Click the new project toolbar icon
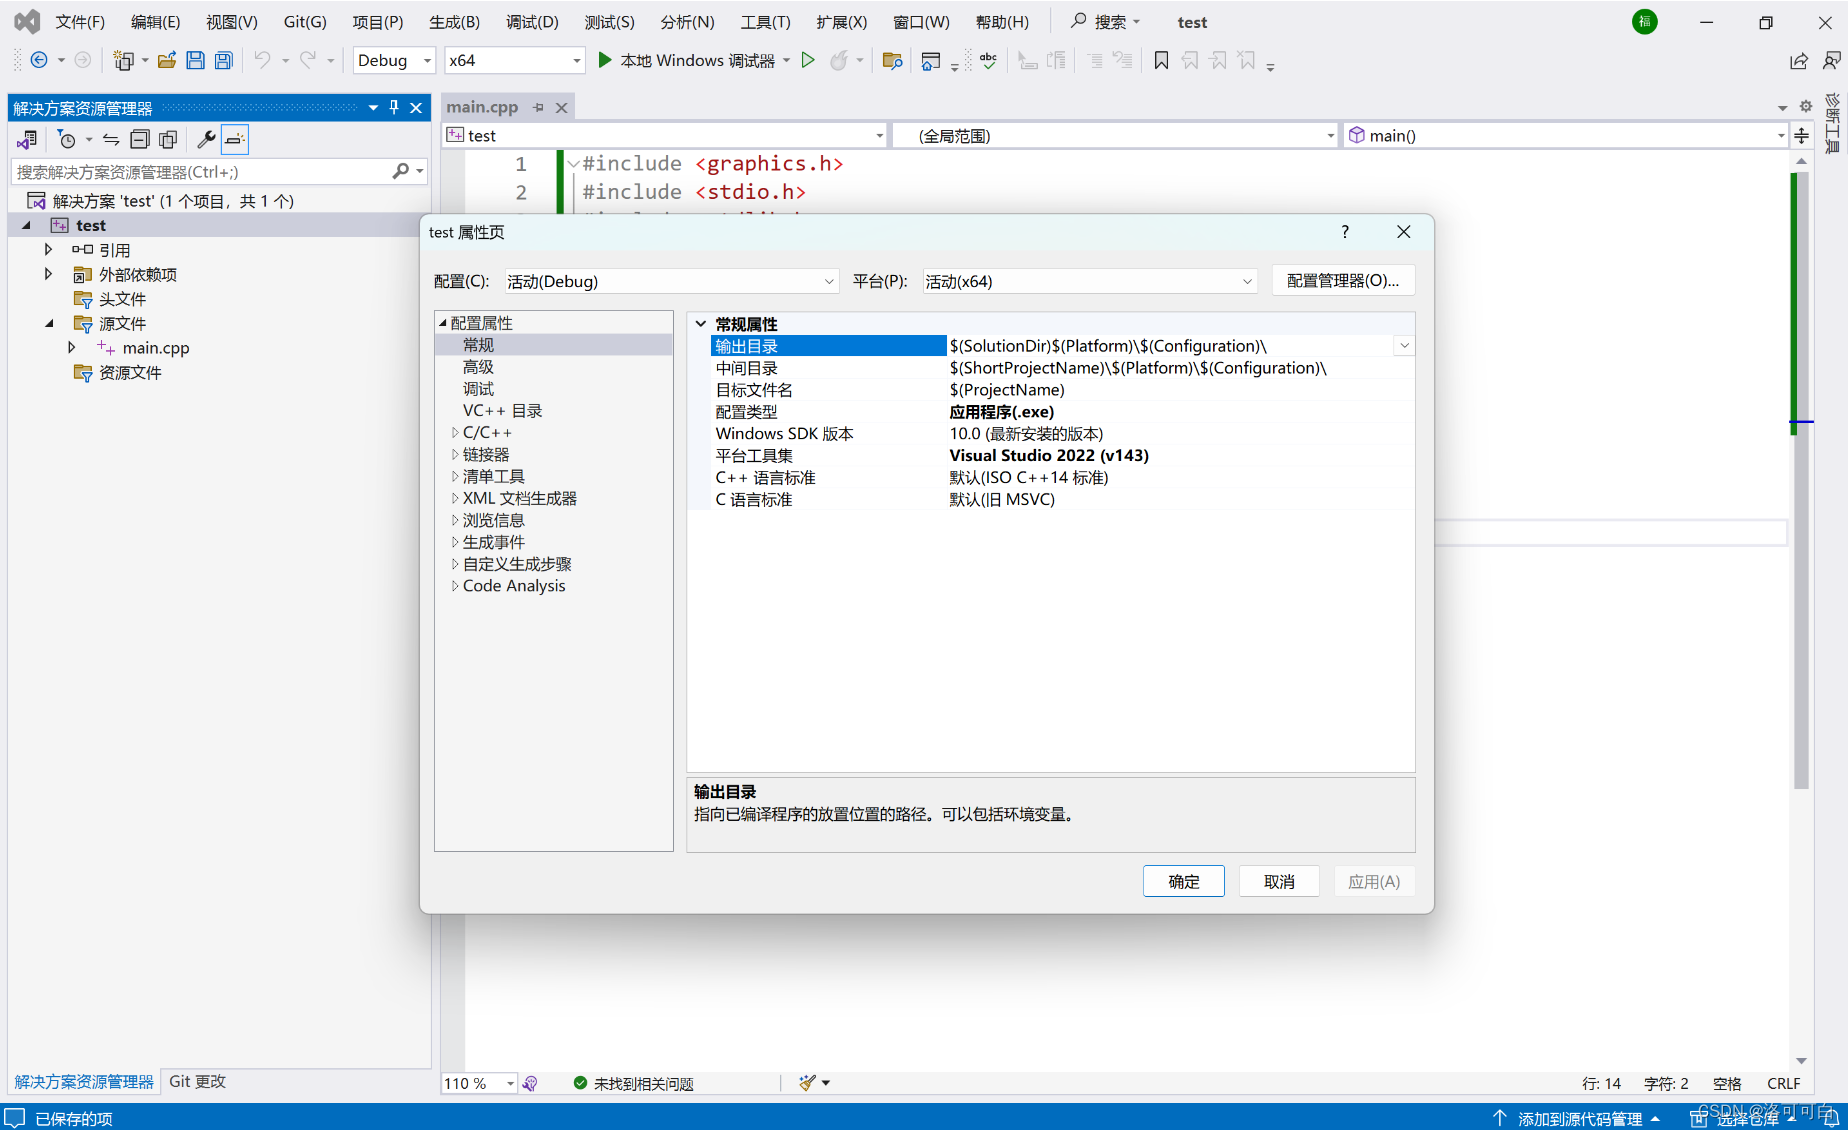The height and width of the screenshot is (1130, 1848). (123, 60)
